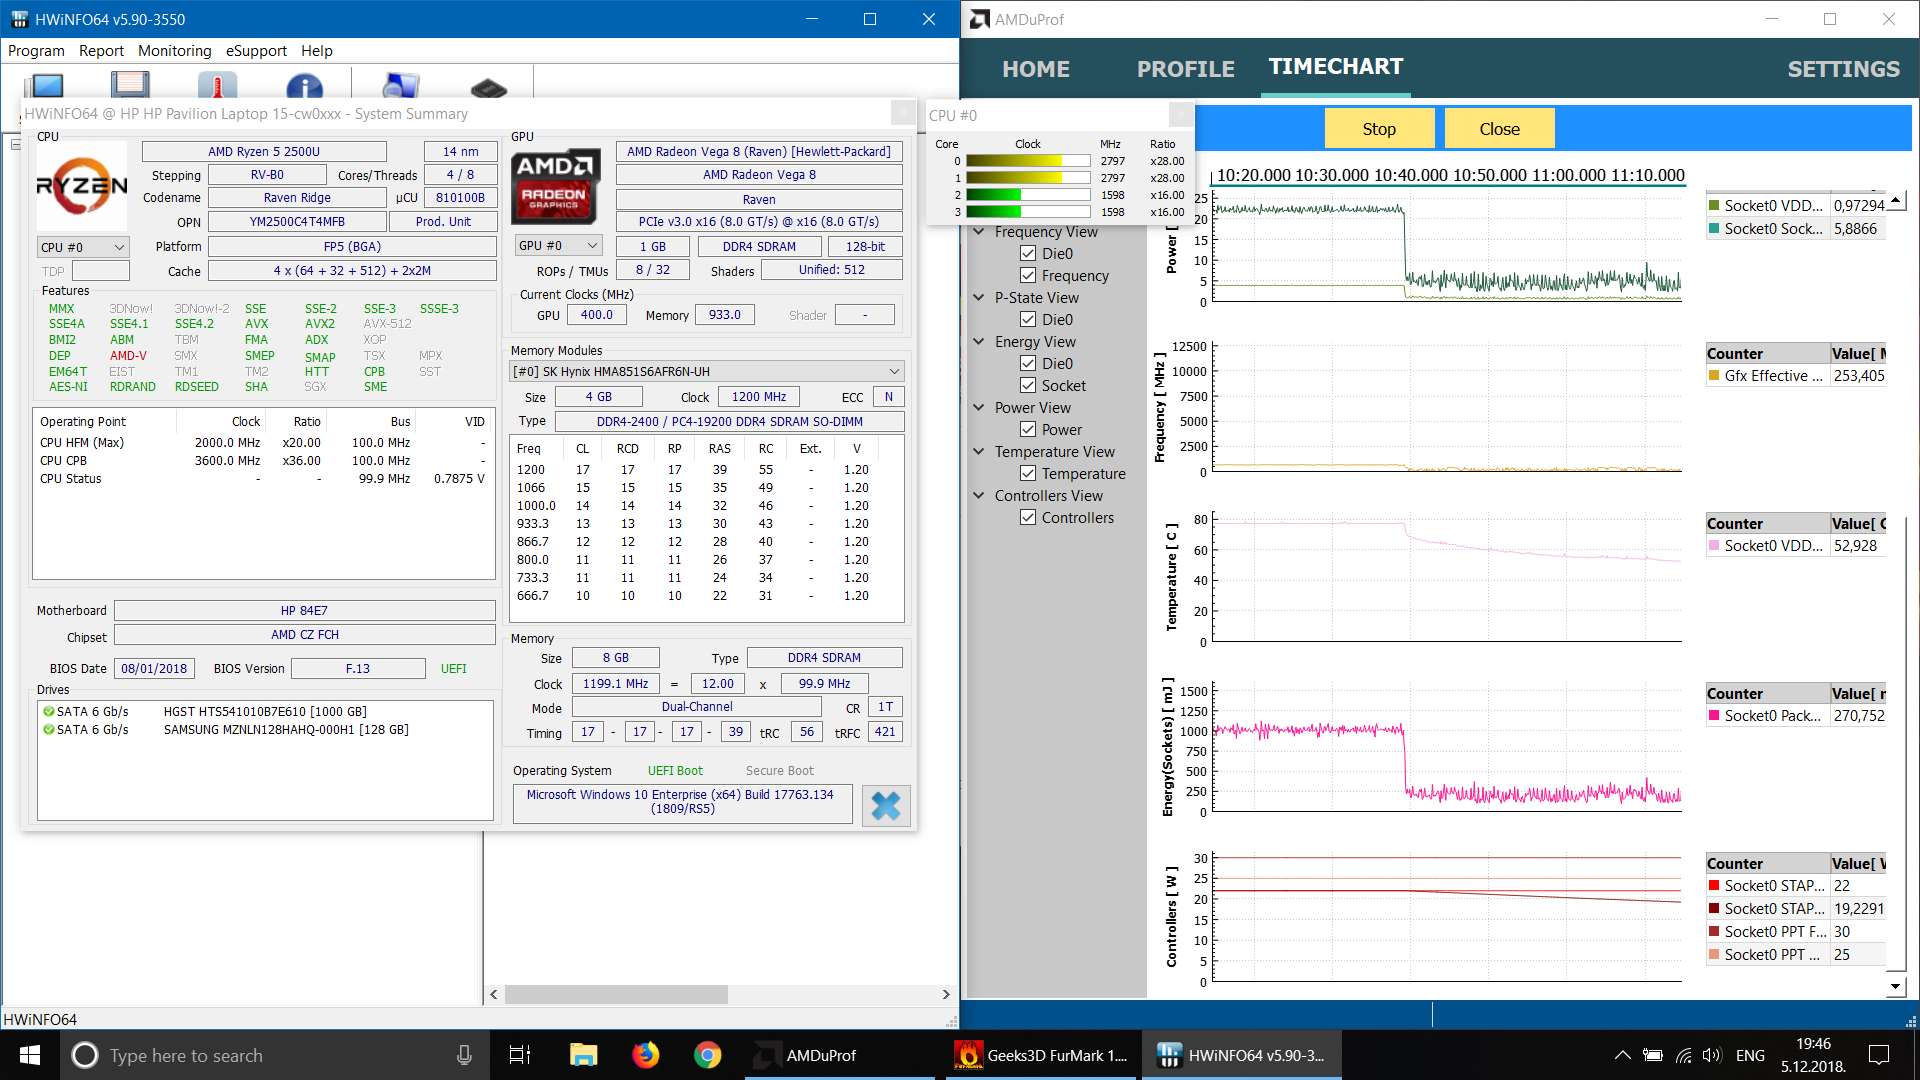This screenshot has width=1920, height=1080.
Task: Uncheck Die0 under Energy View
Action: pyautogui.click(x=1027, y=364)
